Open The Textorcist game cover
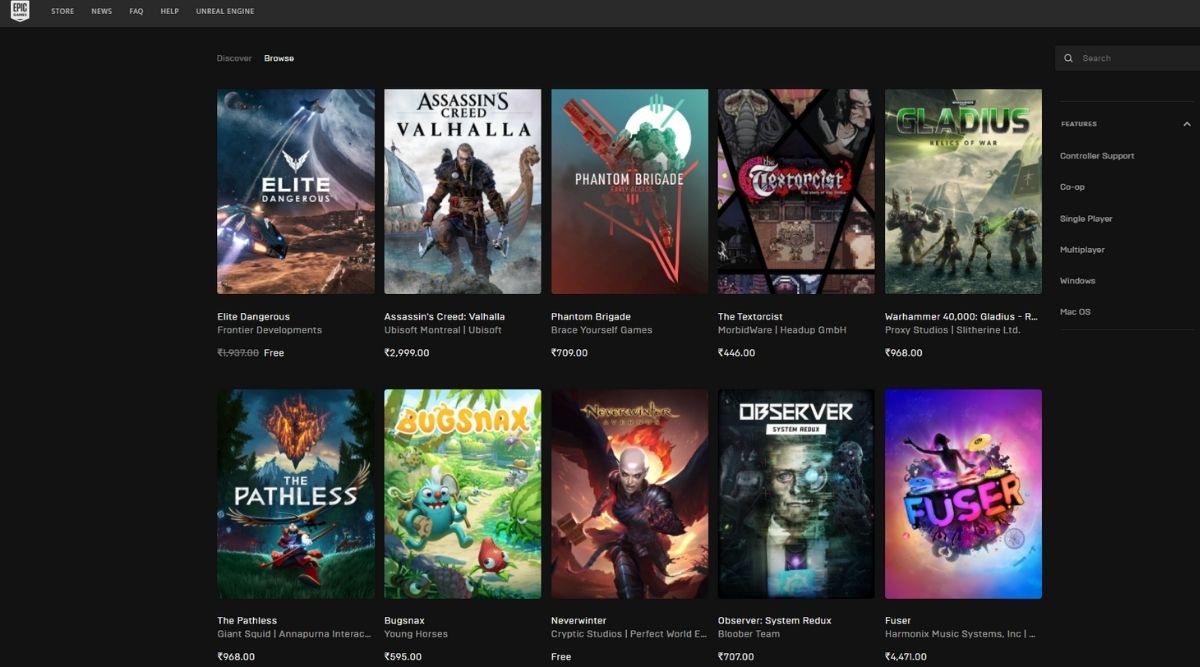Screen dimensions: 1200x667 click(x=796, y=191)
